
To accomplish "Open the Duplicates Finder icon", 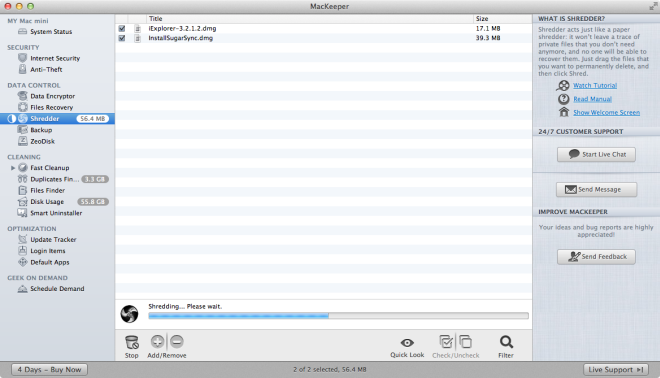I will point(23,179).
